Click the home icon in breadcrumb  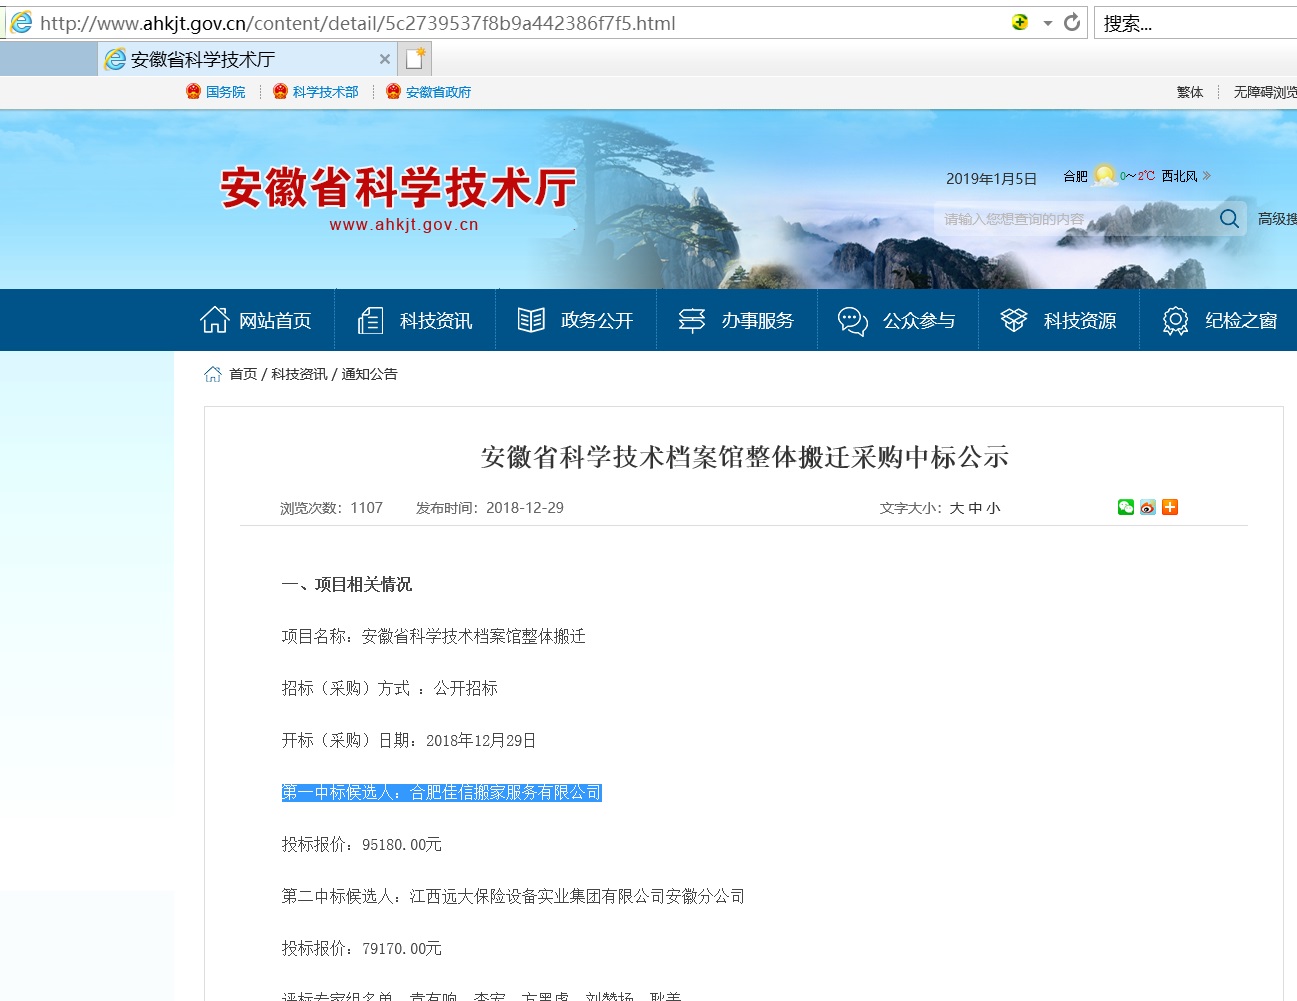(x=213, y=374)
